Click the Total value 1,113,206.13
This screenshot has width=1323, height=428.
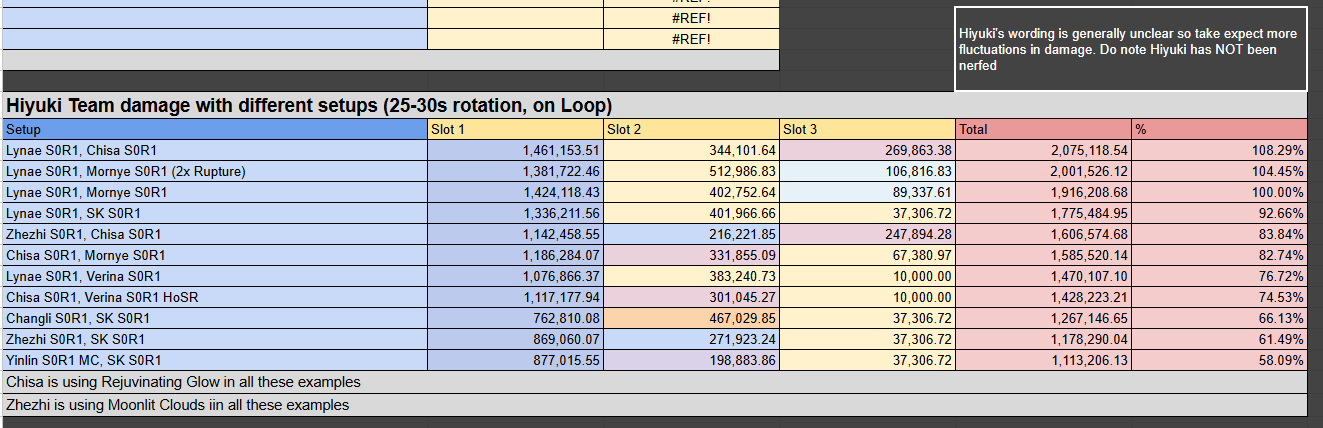[x=1043, y=360]
